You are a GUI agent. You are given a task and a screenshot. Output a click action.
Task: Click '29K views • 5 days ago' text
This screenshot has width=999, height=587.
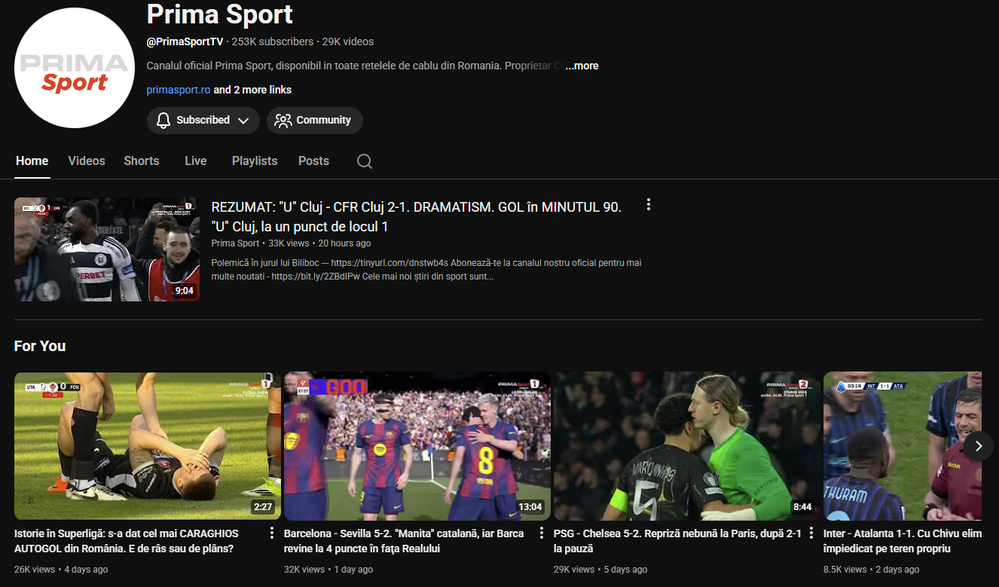click(x=600, y=570)
